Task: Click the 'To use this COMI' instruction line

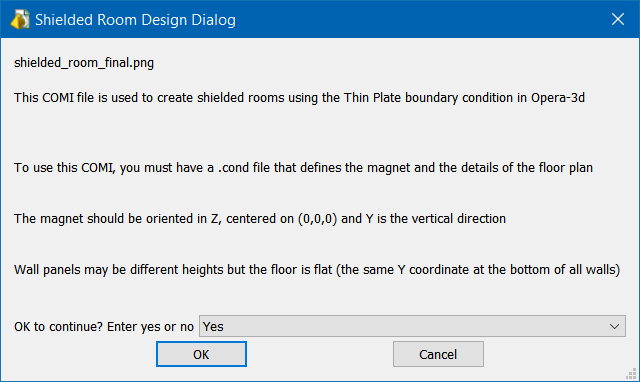Action: [303, 168]
